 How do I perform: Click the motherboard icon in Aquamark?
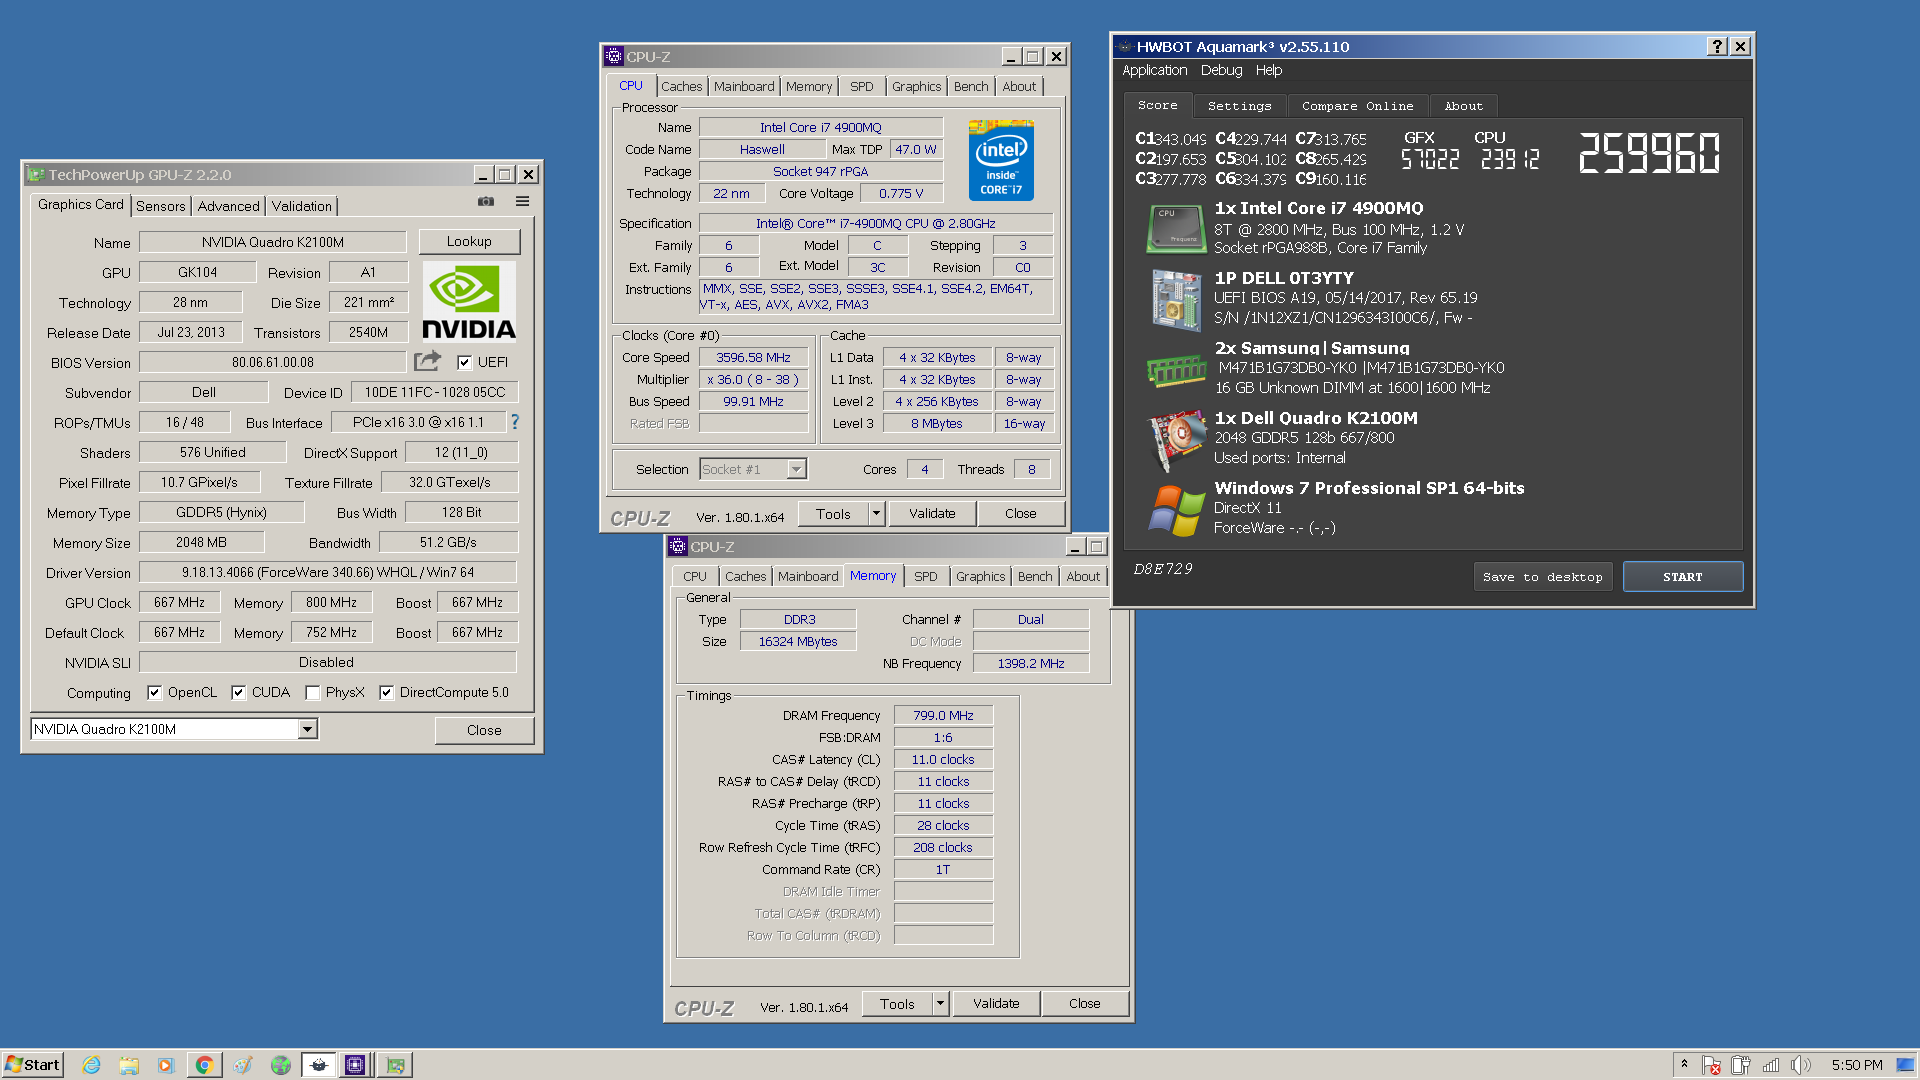(1176, 300)
